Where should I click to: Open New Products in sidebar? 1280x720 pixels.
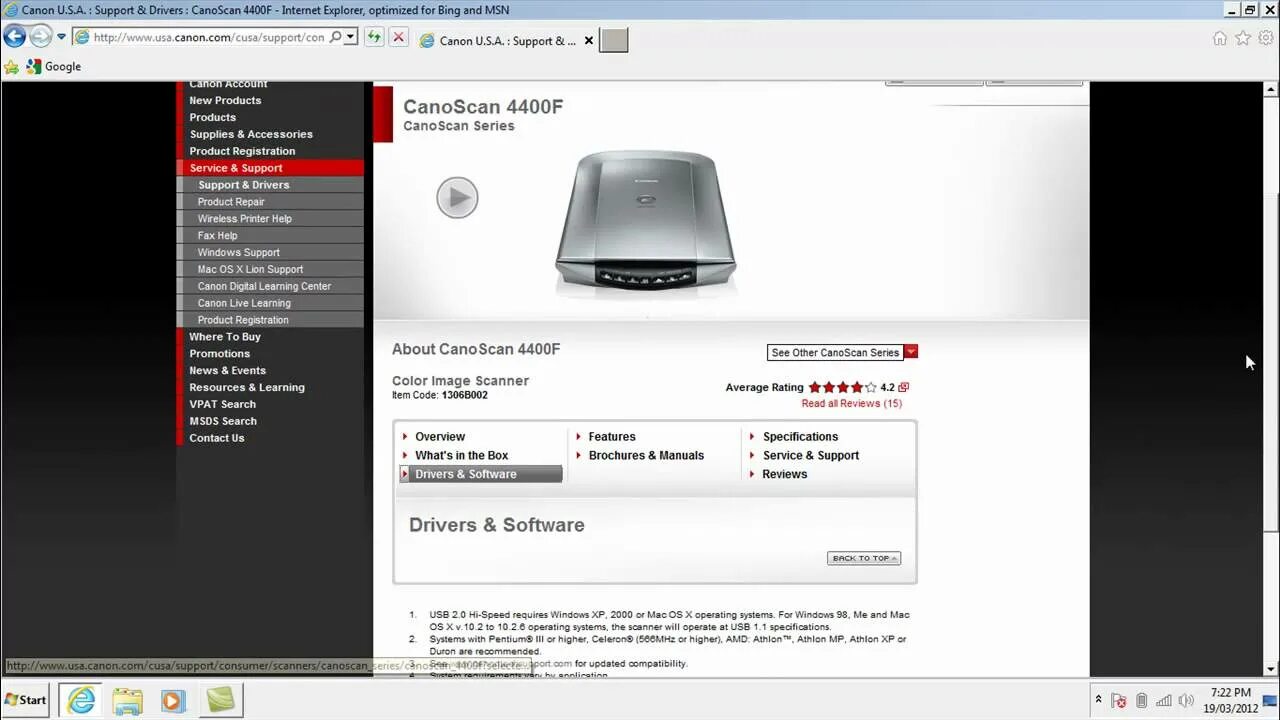click(x=225, y=100)
